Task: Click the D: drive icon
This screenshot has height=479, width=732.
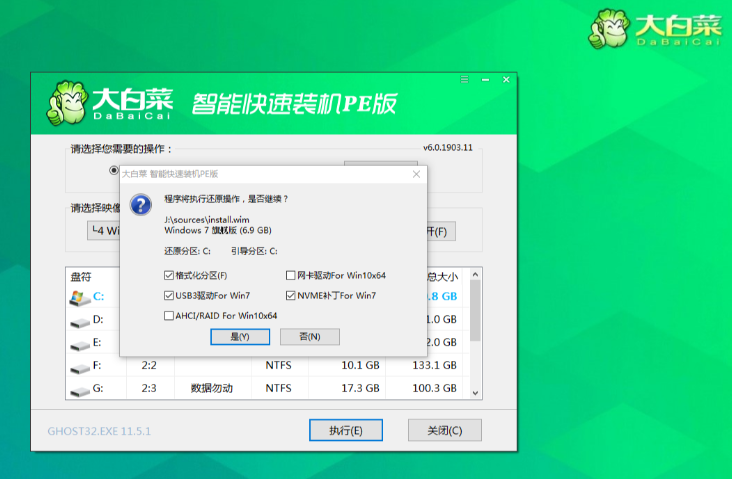Action: point(80,322)
